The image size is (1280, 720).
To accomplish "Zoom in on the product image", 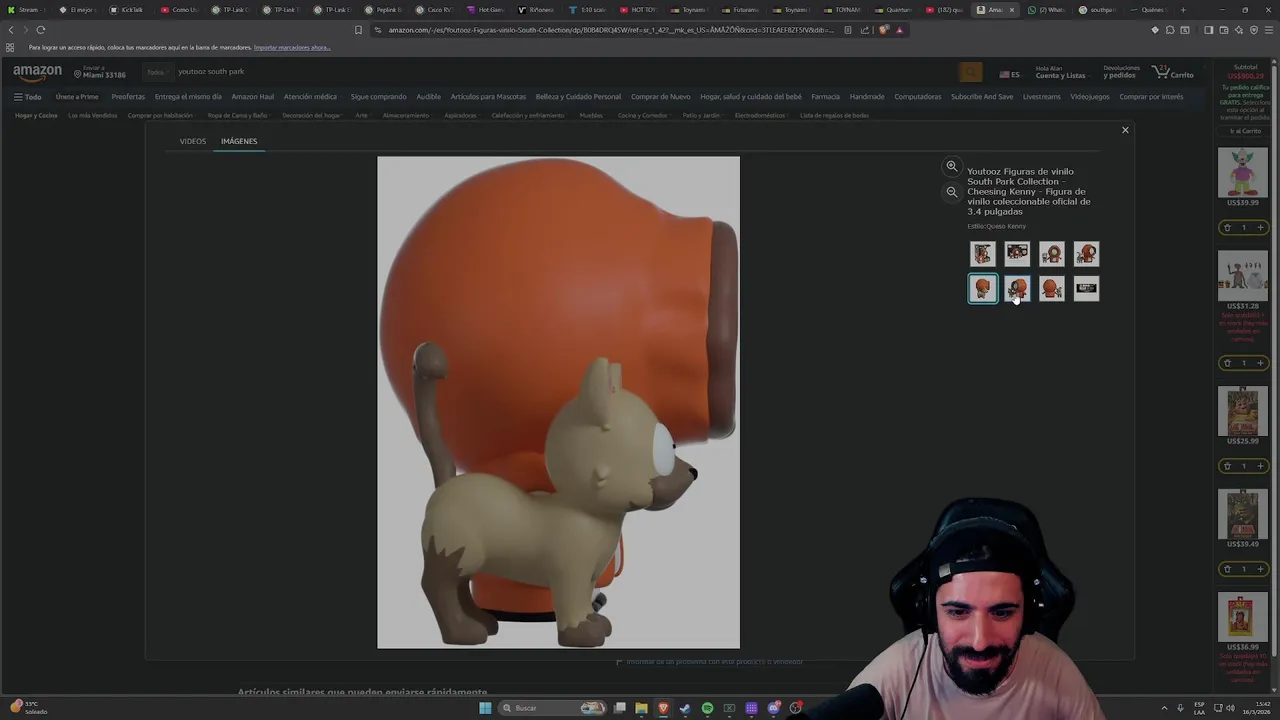I will pos(952,166).
